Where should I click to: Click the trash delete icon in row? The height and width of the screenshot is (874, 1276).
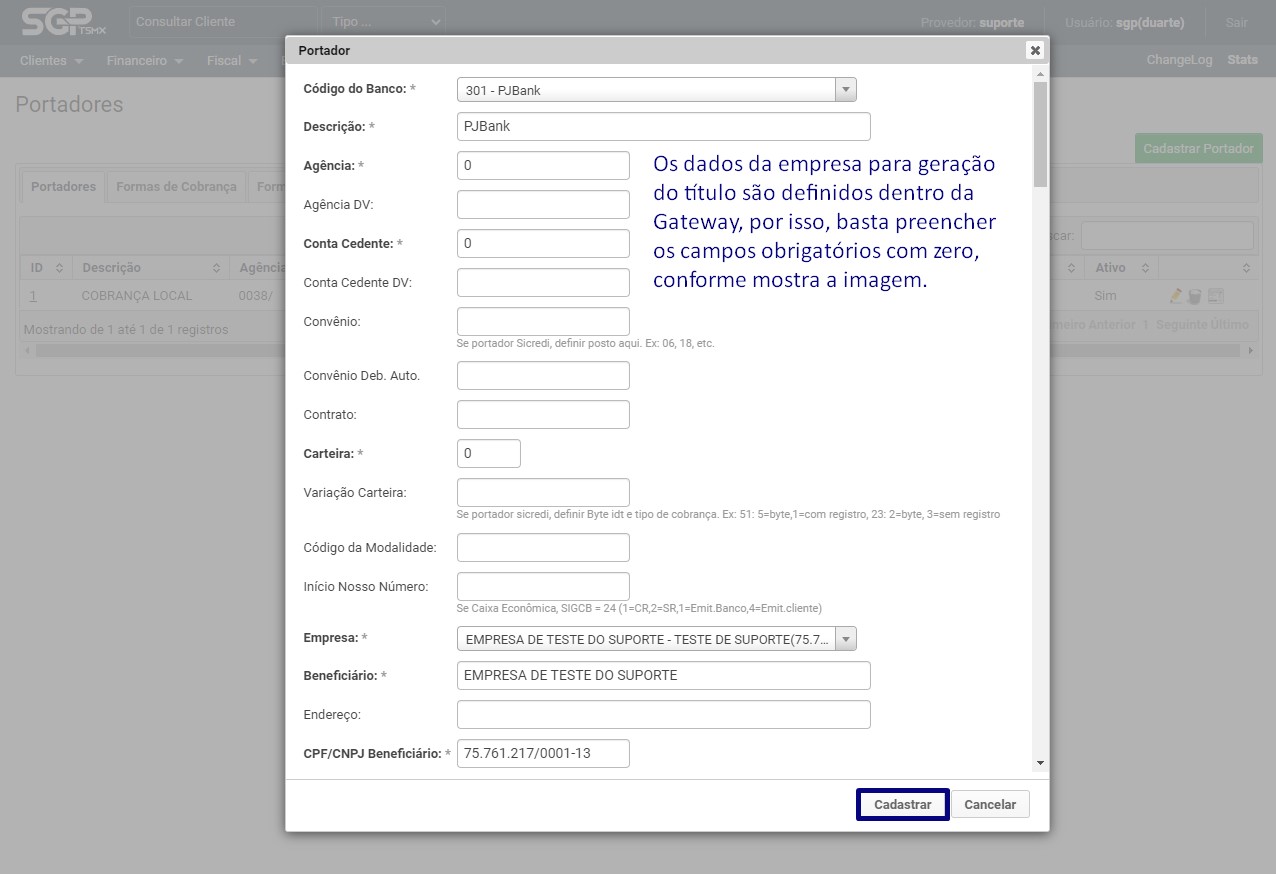pyautogui.click(x=1194, y=296)
